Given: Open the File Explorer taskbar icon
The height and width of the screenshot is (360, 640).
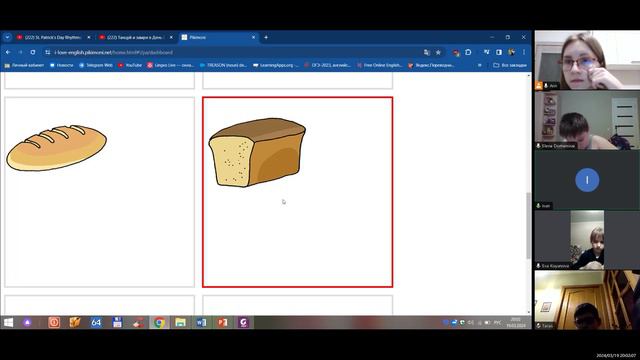Looking at the screenshot, I should tap(180, 322).
